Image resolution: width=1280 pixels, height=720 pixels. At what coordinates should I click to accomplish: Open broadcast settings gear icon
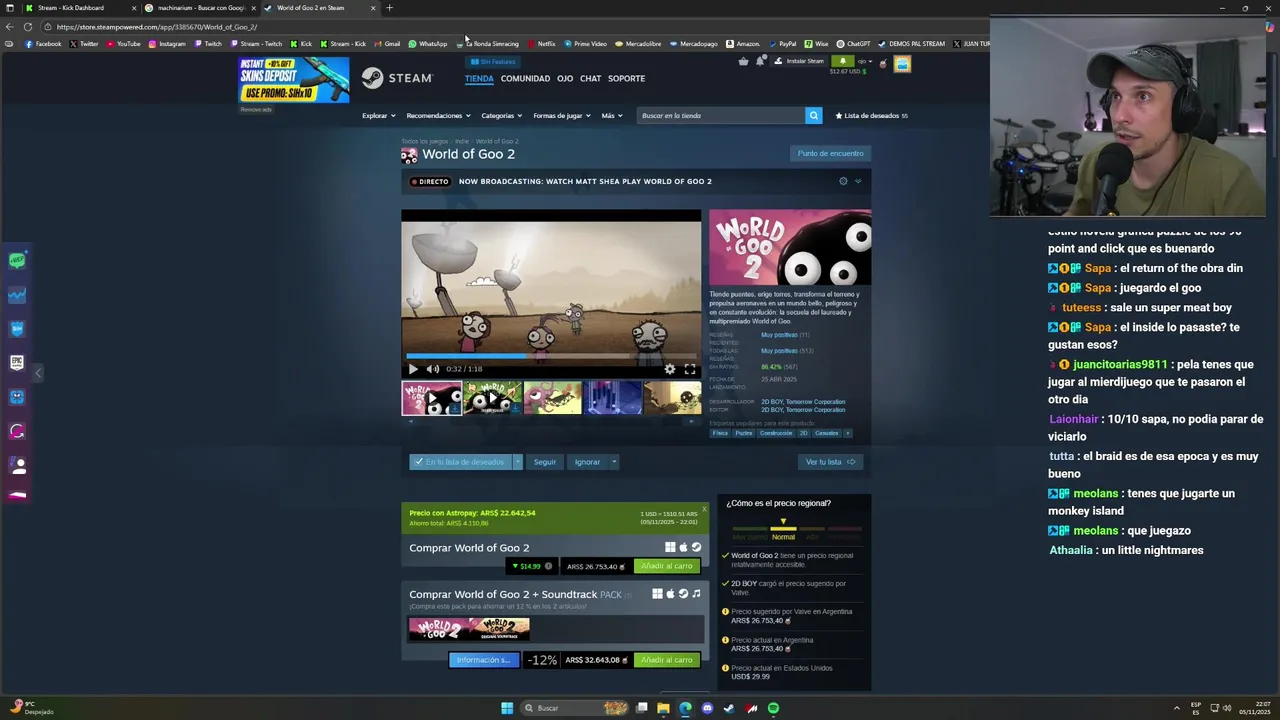pos(843,181)
